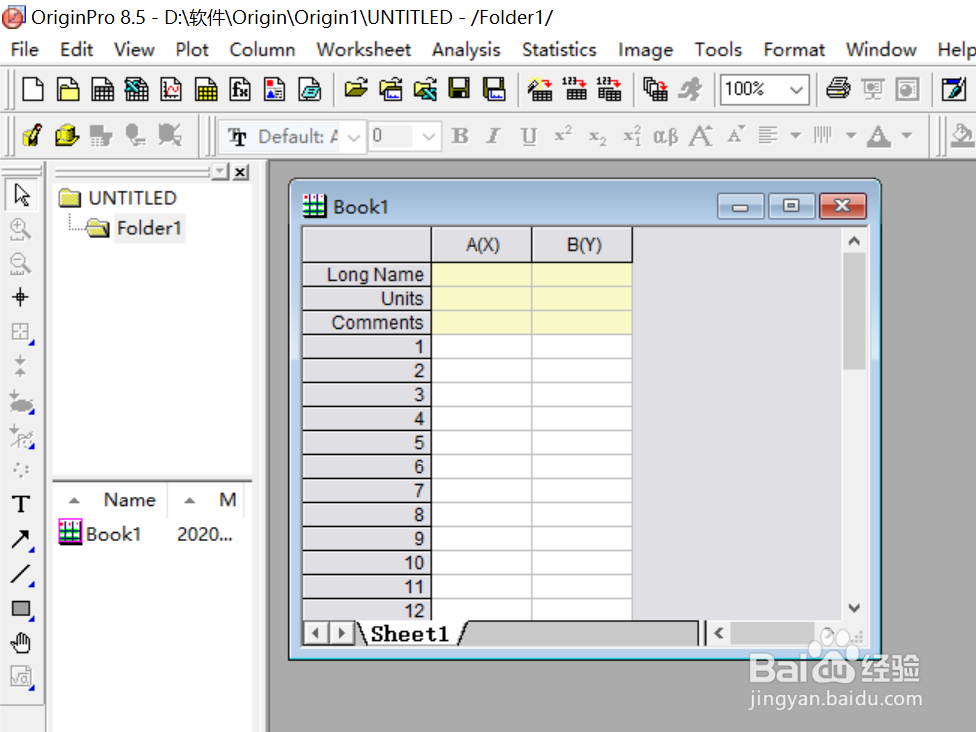Create a new folder

pyautogui.click(x=68, y=89)
